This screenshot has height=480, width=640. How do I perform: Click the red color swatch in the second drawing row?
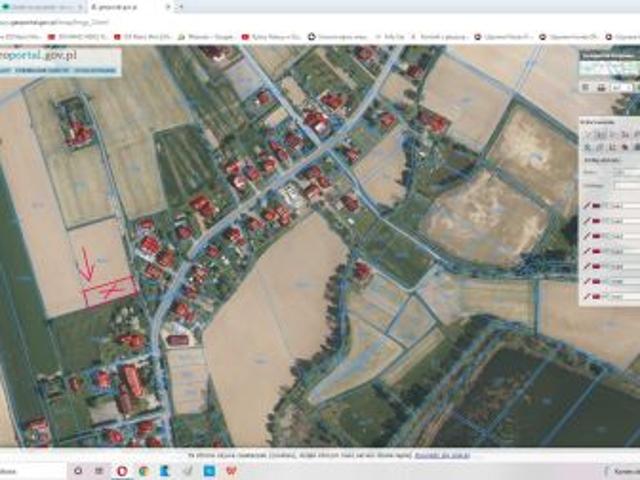point(598,221)
